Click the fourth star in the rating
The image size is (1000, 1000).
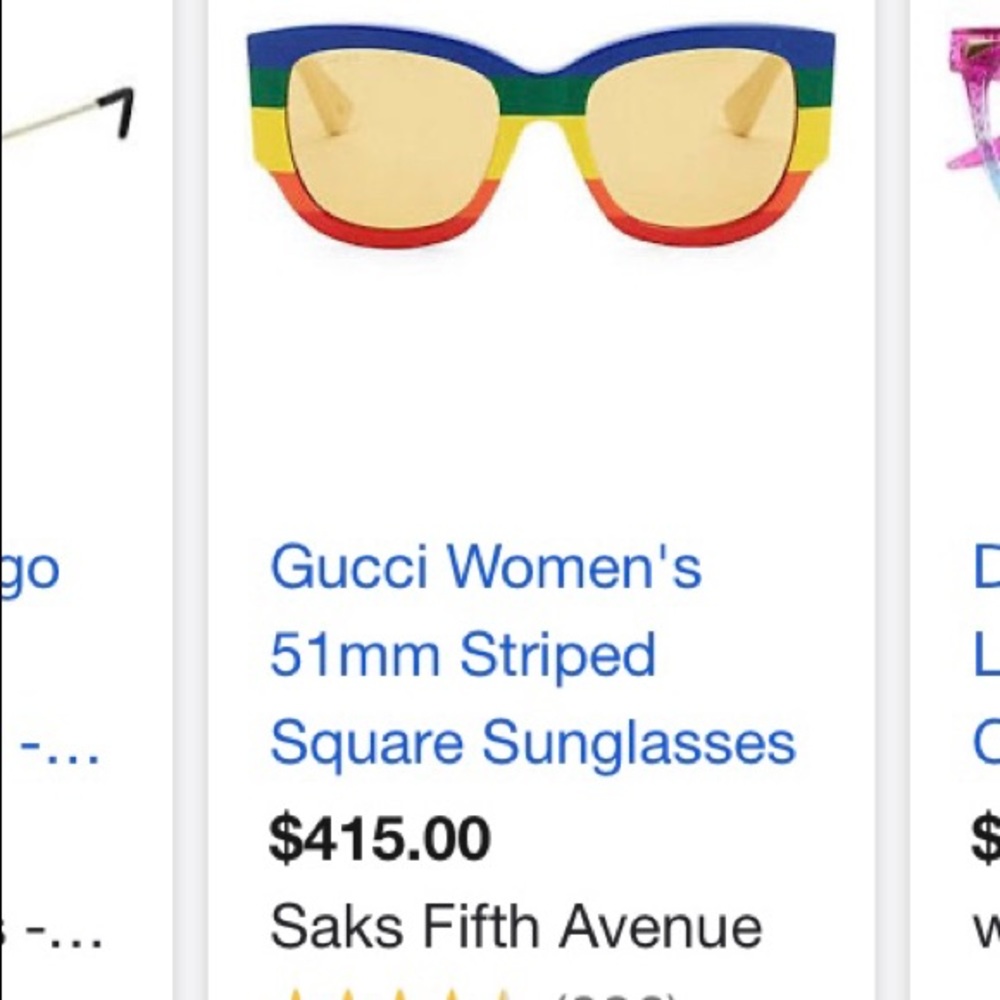pyautogui.click(x=452, y=992)
